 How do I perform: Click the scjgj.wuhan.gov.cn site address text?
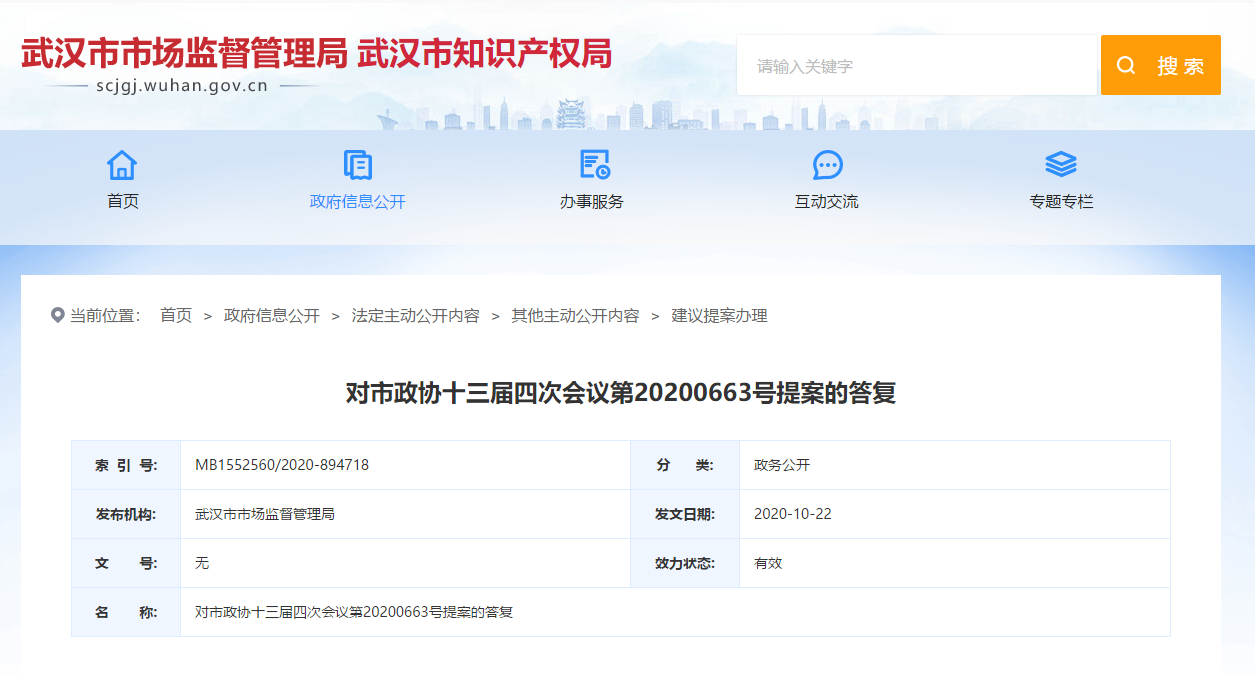(182, 86)
